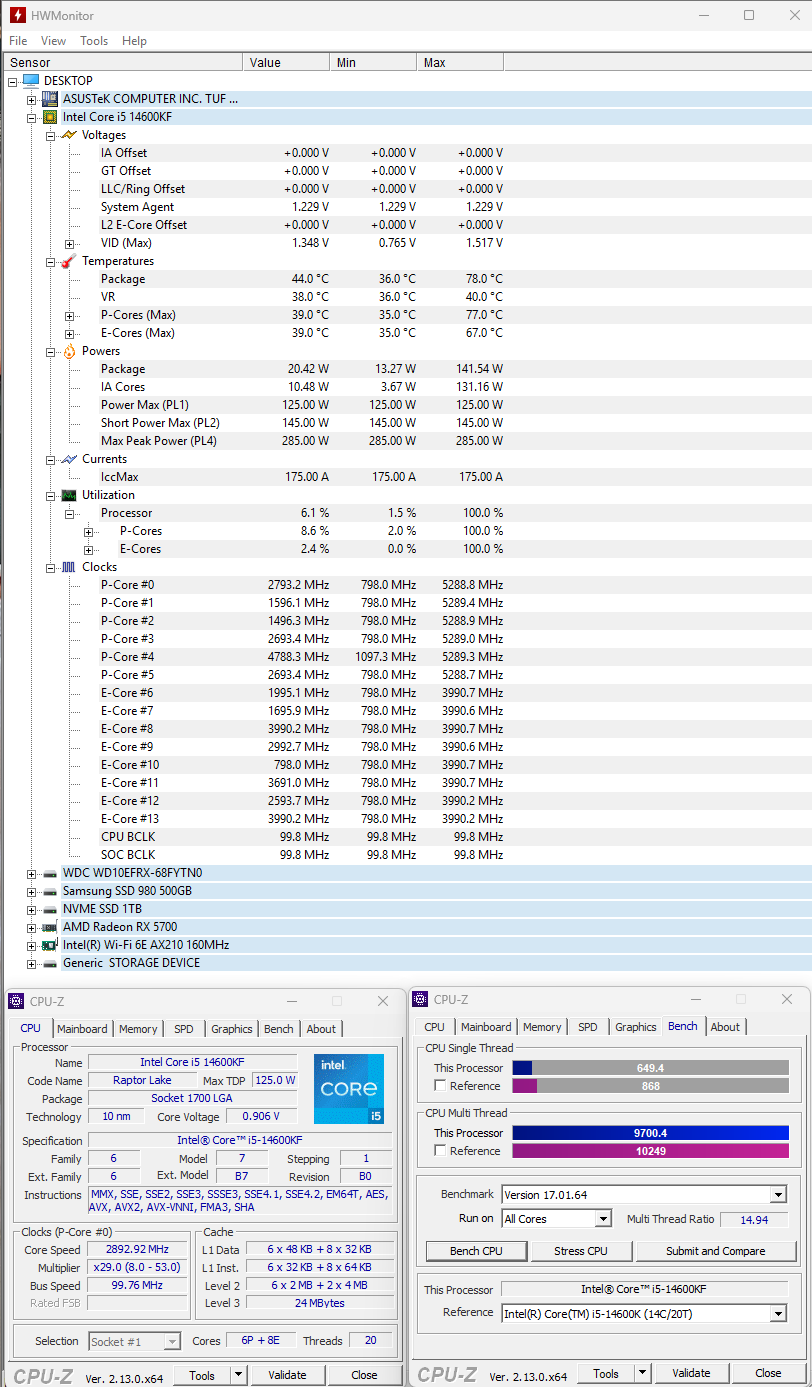The image size is (812, 1387).
Task: Click the right CPU-Z window title icon
Action: [x=422, y=999]
